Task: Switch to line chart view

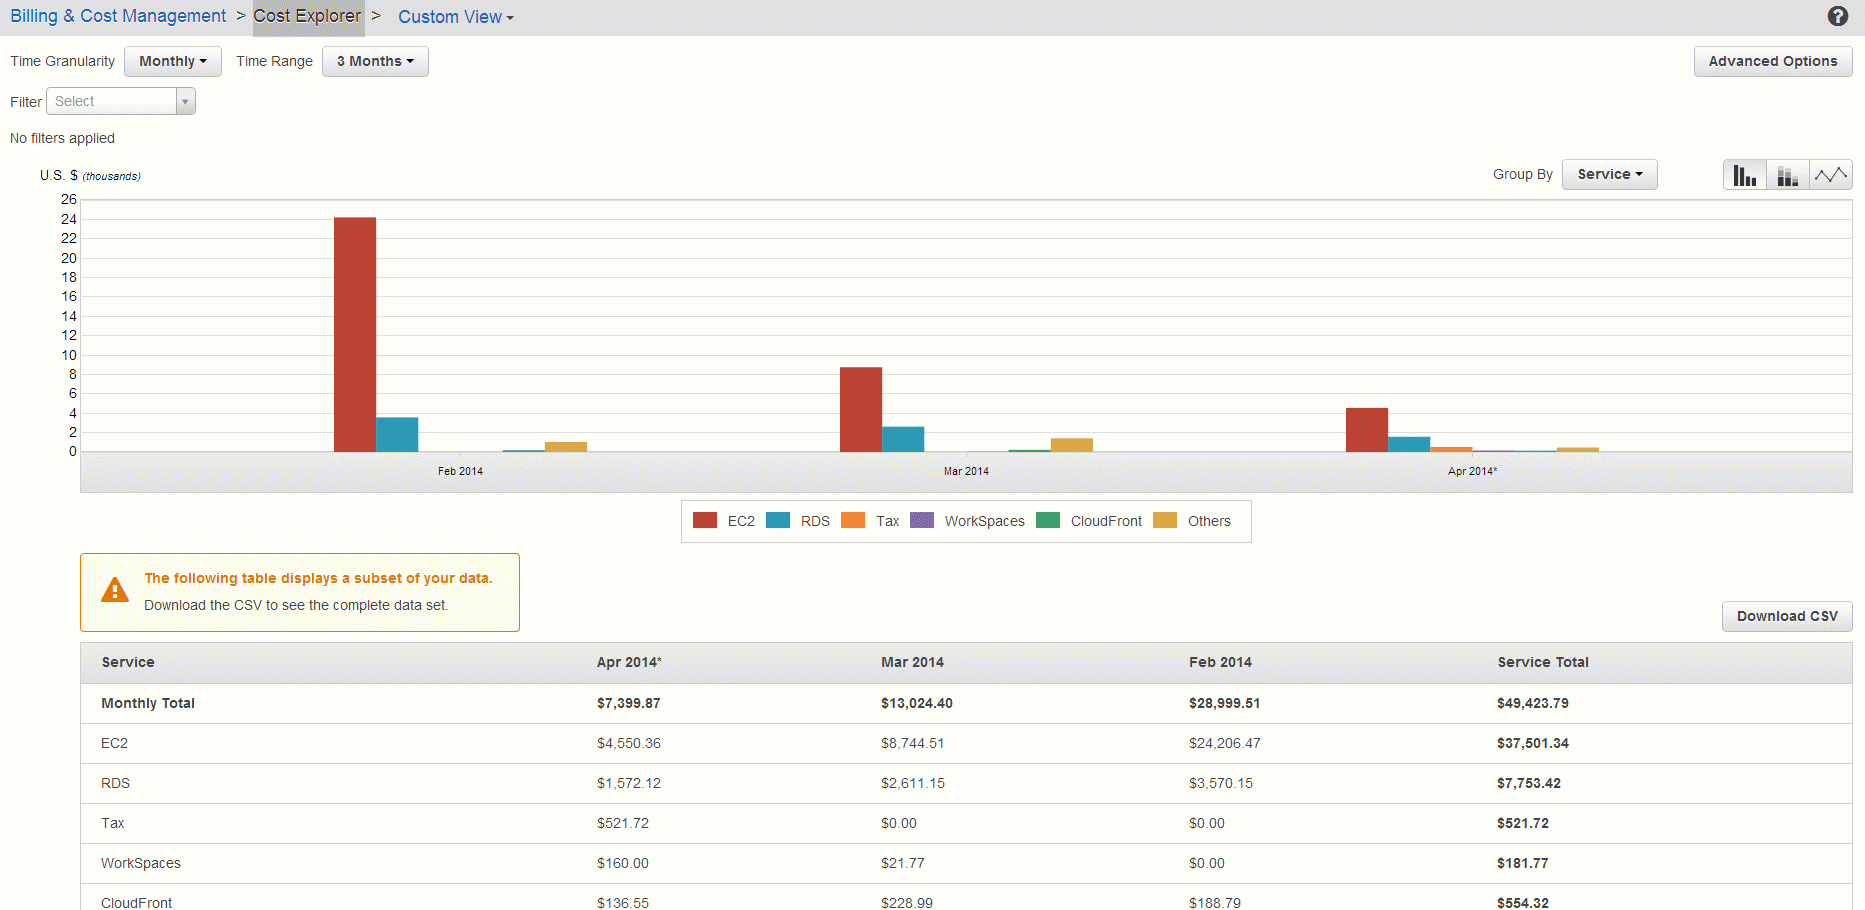Action: [x=1831, y=175]
